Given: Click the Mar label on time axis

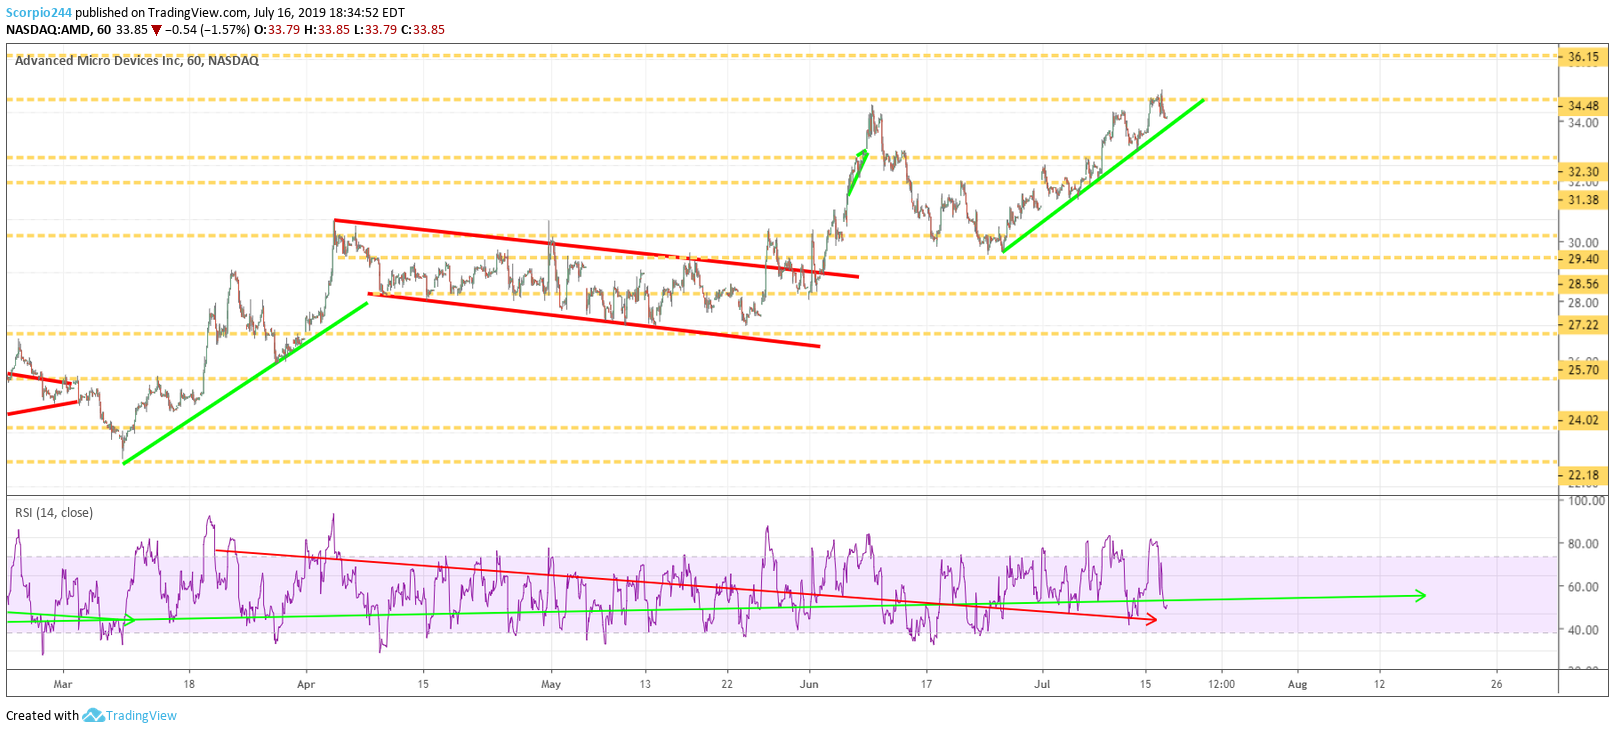Looking at the screenshot, I should 63,685.
